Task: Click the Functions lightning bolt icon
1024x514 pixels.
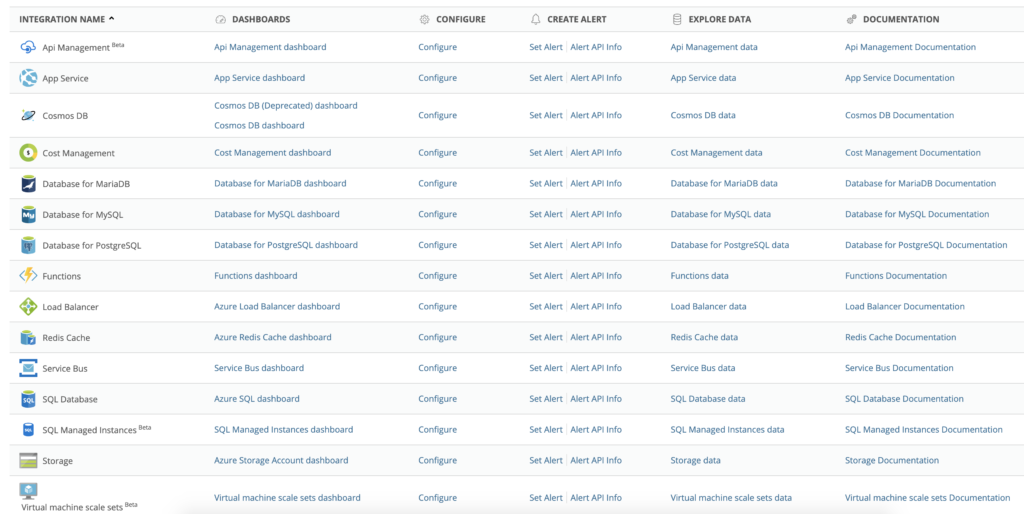Action: [x=28, y=276]
